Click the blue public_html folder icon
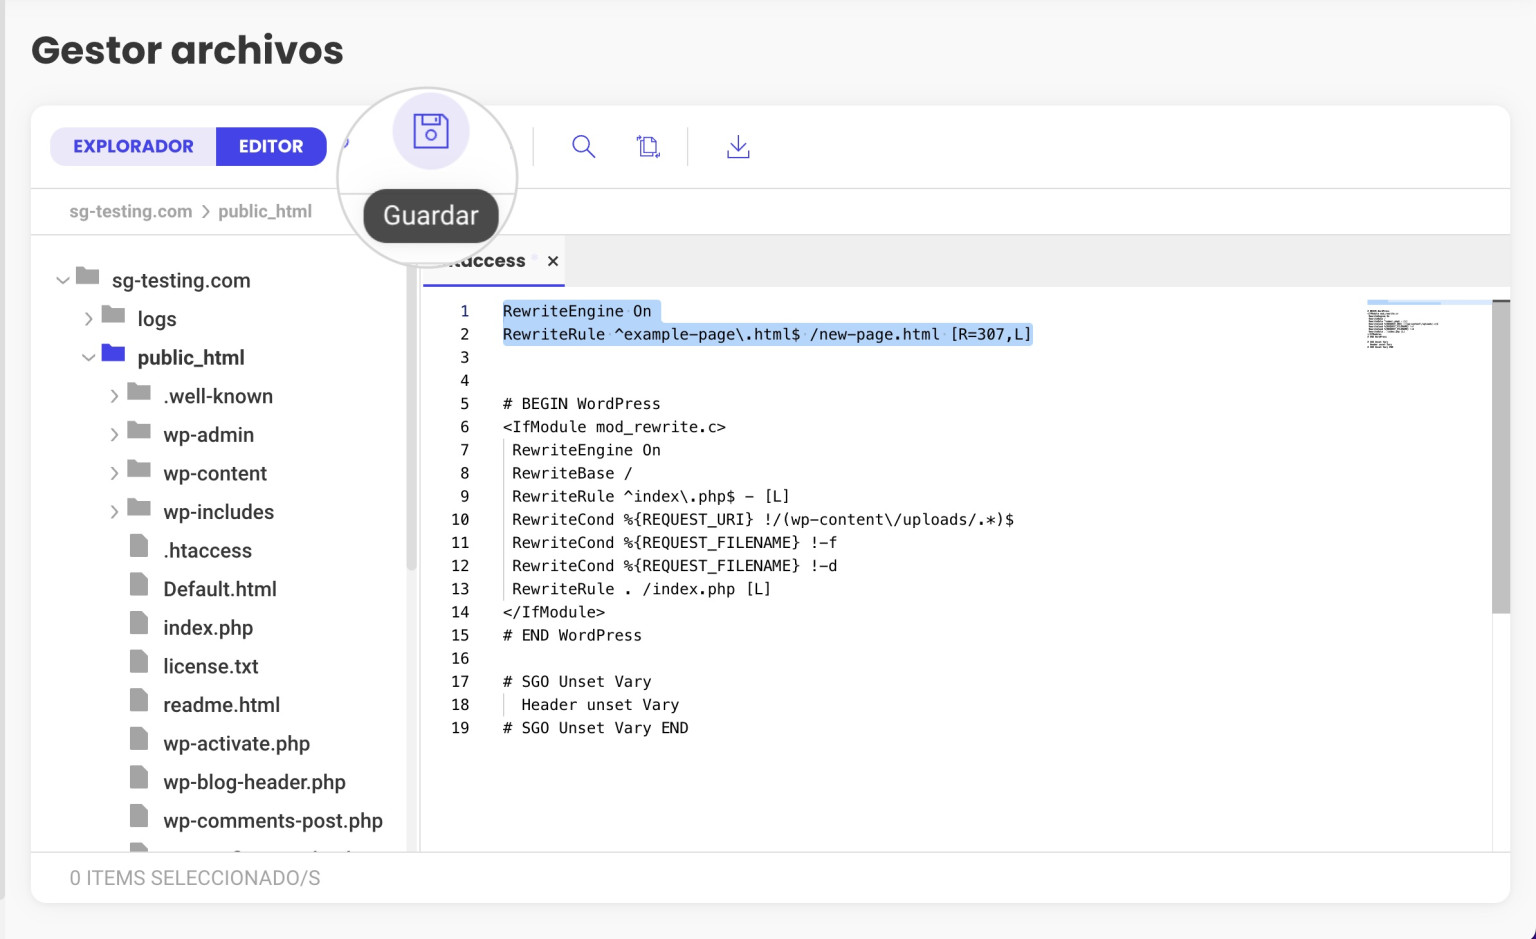This screenshot has height=939, width=1536. [113, 354]
